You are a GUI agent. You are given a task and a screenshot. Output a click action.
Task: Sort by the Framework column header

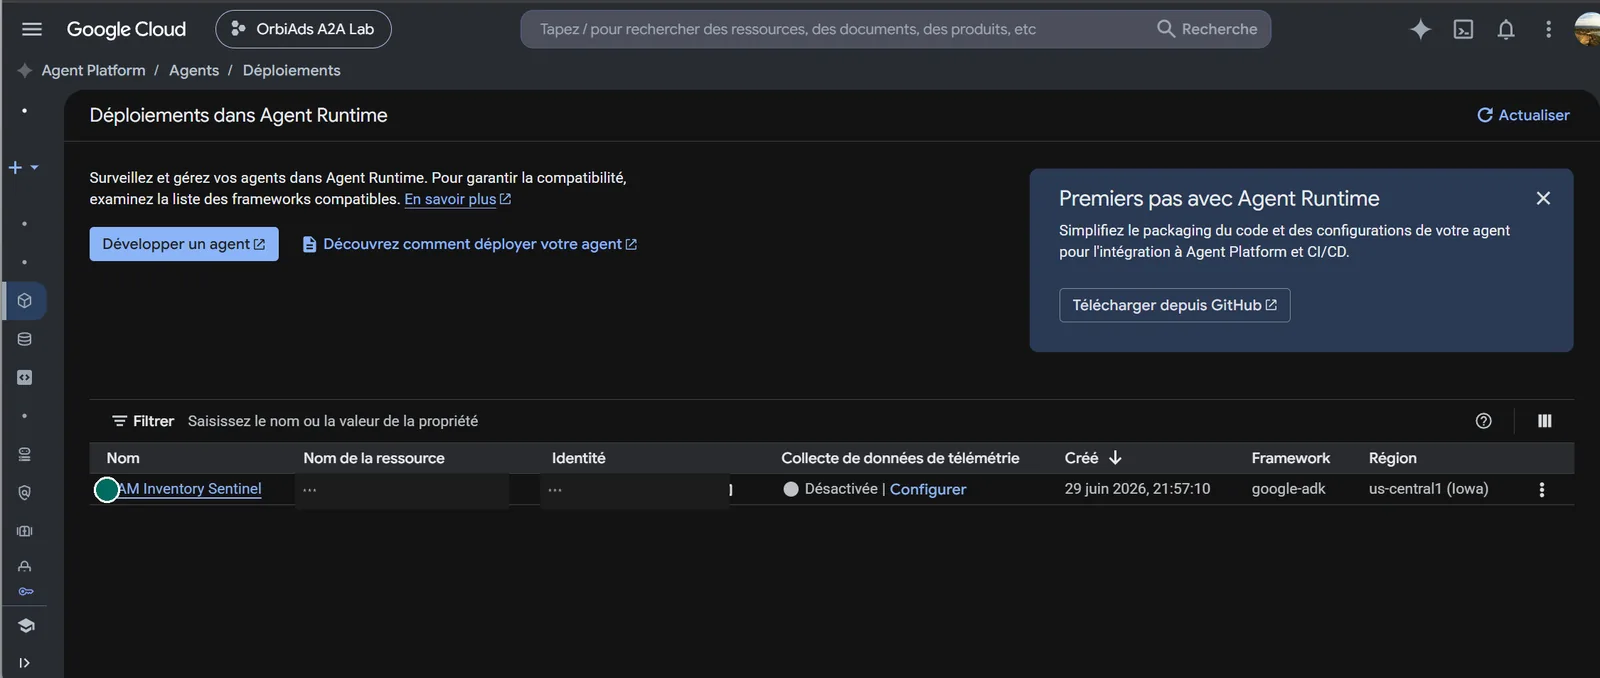pos(1290,458)
